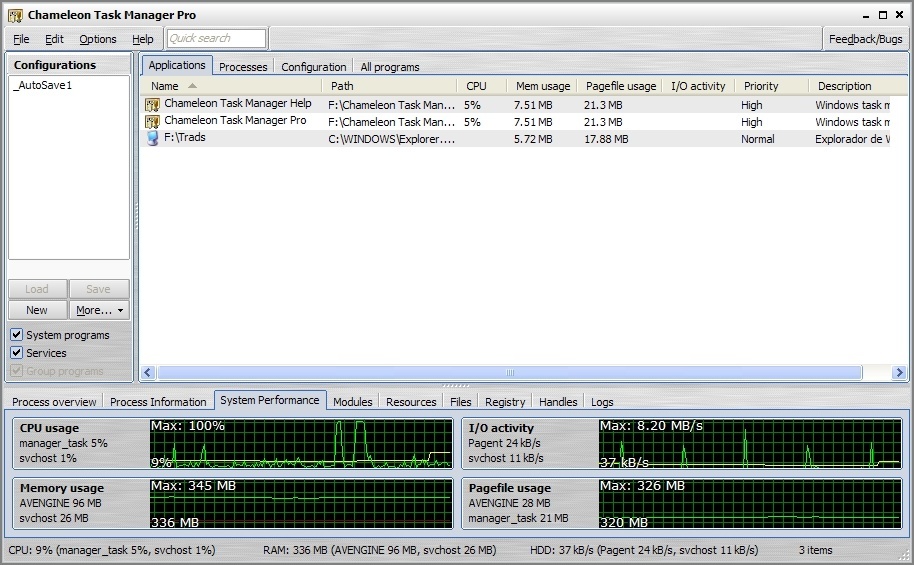Open the File menu
Screen dimensions: 914x565
pyautogui.click(x=21, y=39)
